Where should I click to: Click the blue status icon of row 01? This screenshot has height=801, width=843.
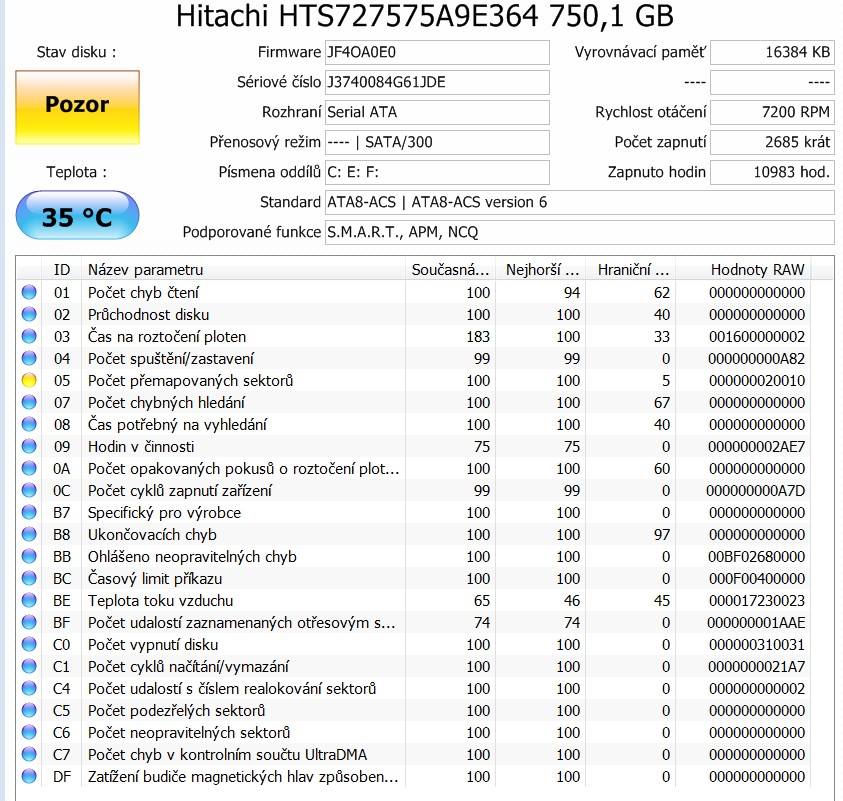[29, 292]
